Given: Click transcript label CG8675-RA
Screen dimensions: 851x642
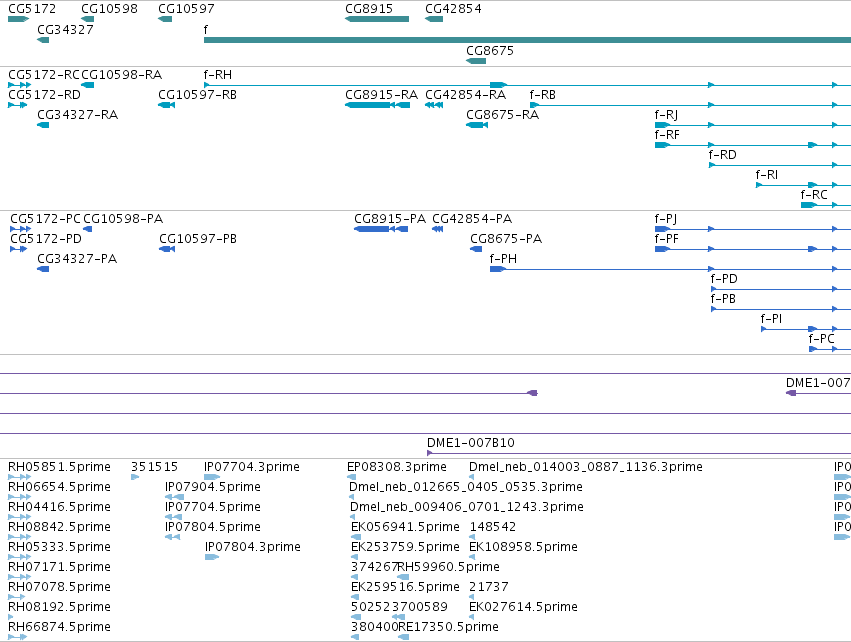Looking at the screenshot, I should (x=503, y=115).
